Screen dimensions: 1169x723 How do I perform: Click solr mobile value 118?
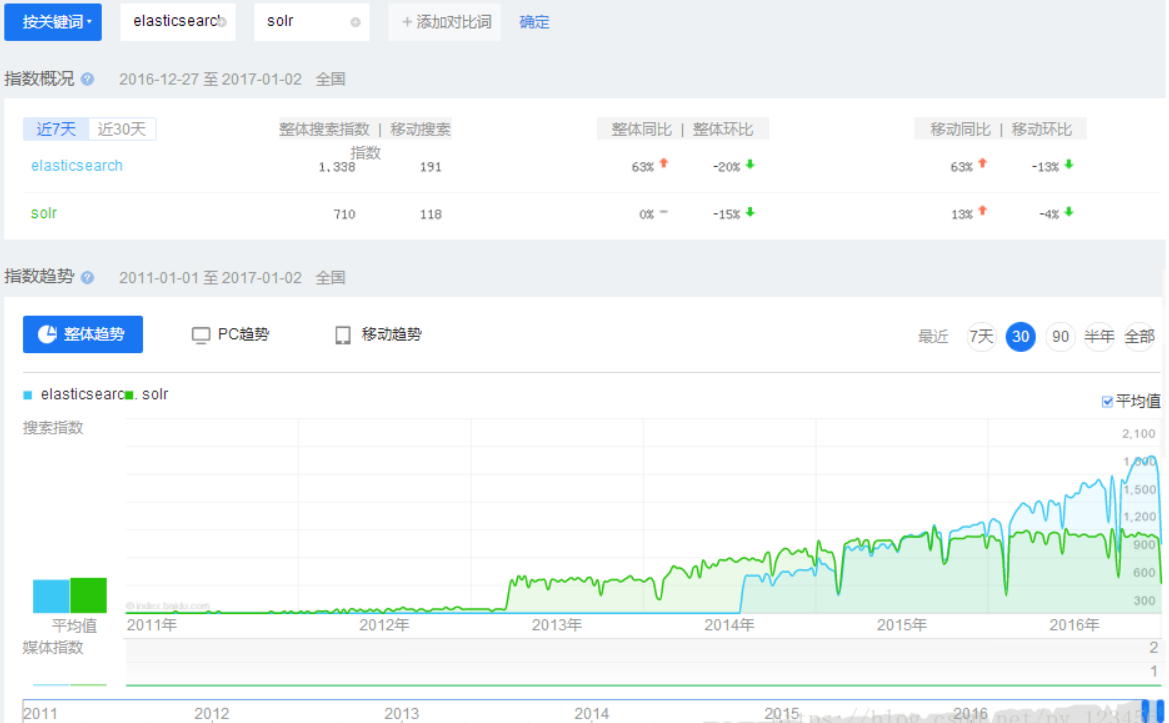point(431,215)
